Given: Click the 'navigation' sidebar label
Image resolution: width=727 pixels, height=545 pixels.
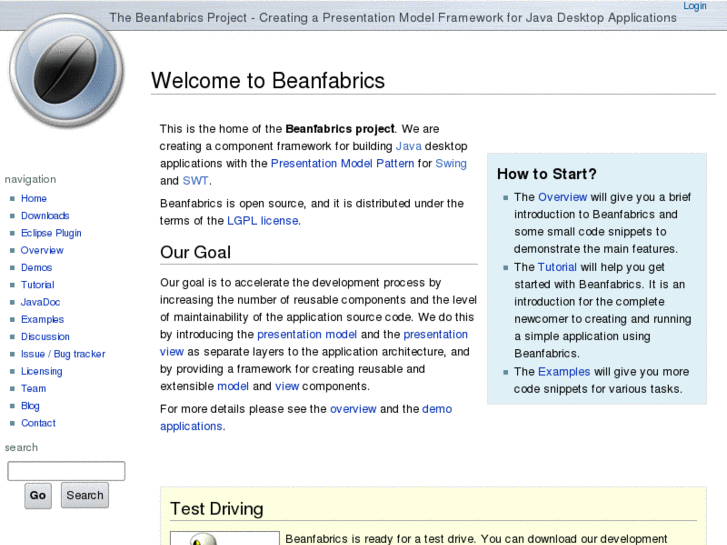Looking at the screenshot, I should (30, 180).
